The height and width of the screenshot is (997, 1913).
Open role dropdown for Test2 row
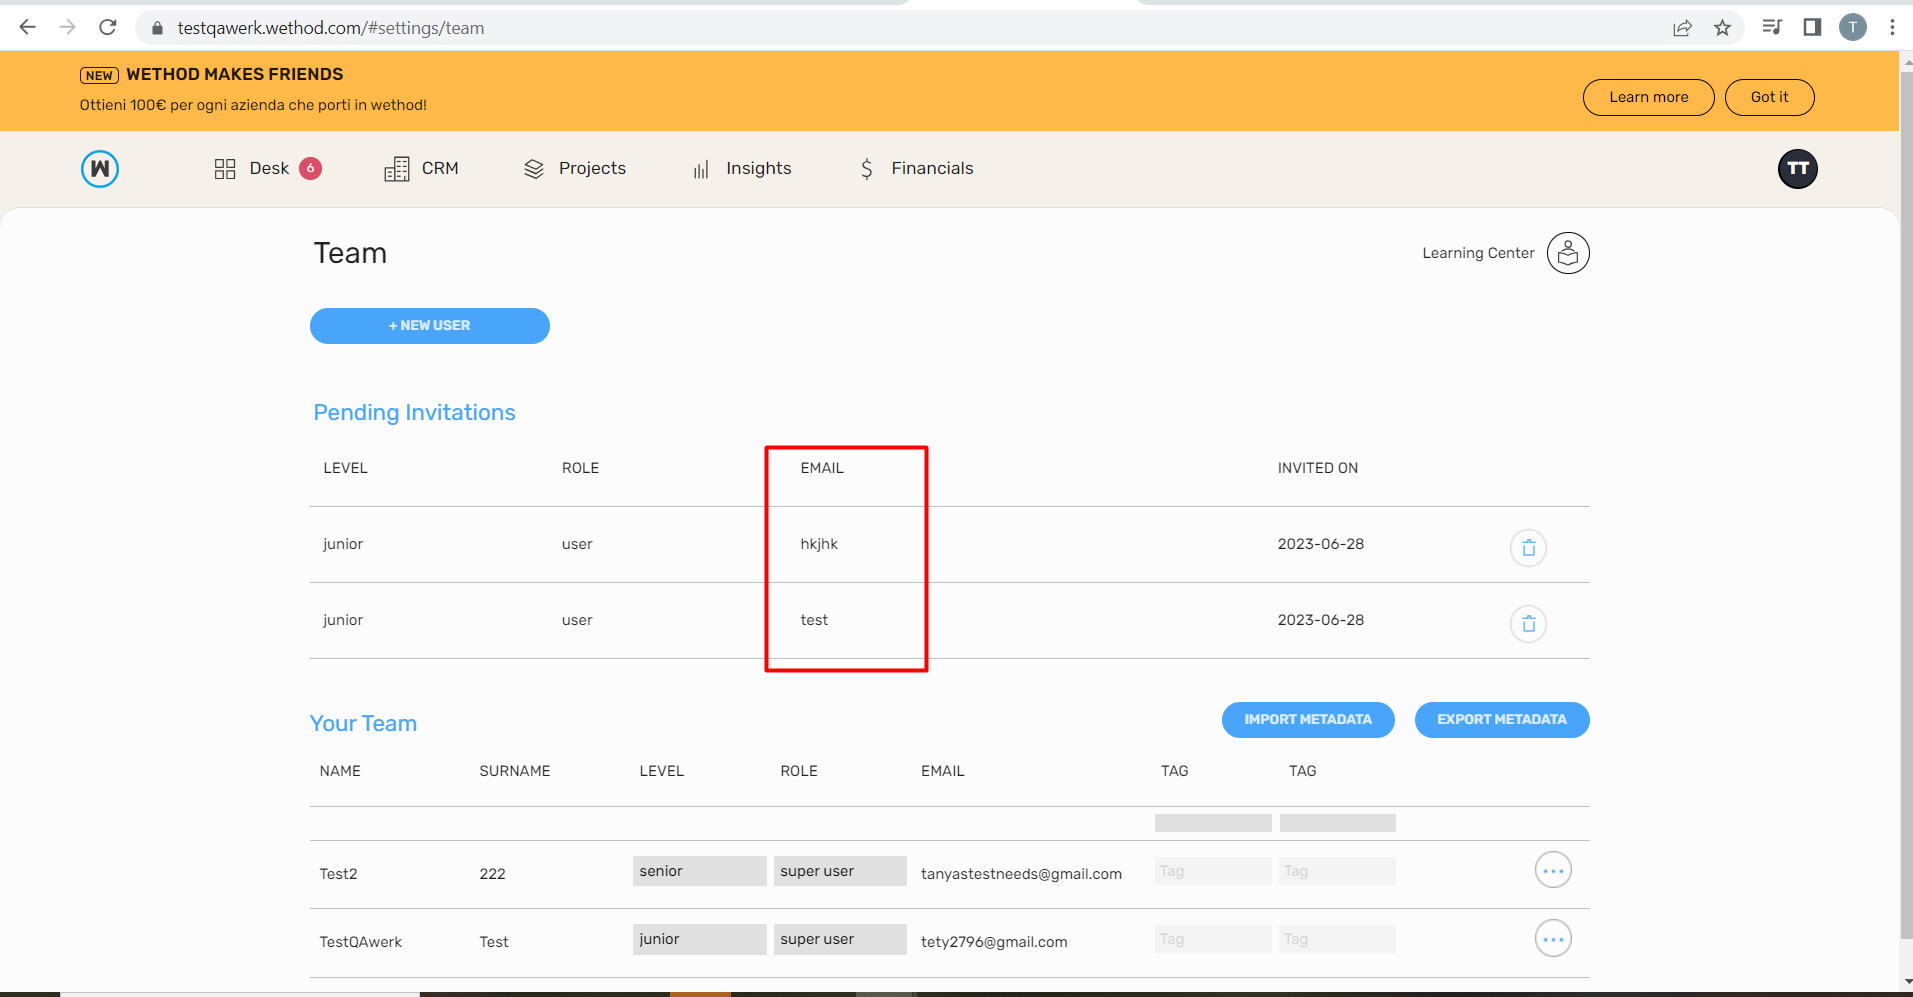coord(840,871)
